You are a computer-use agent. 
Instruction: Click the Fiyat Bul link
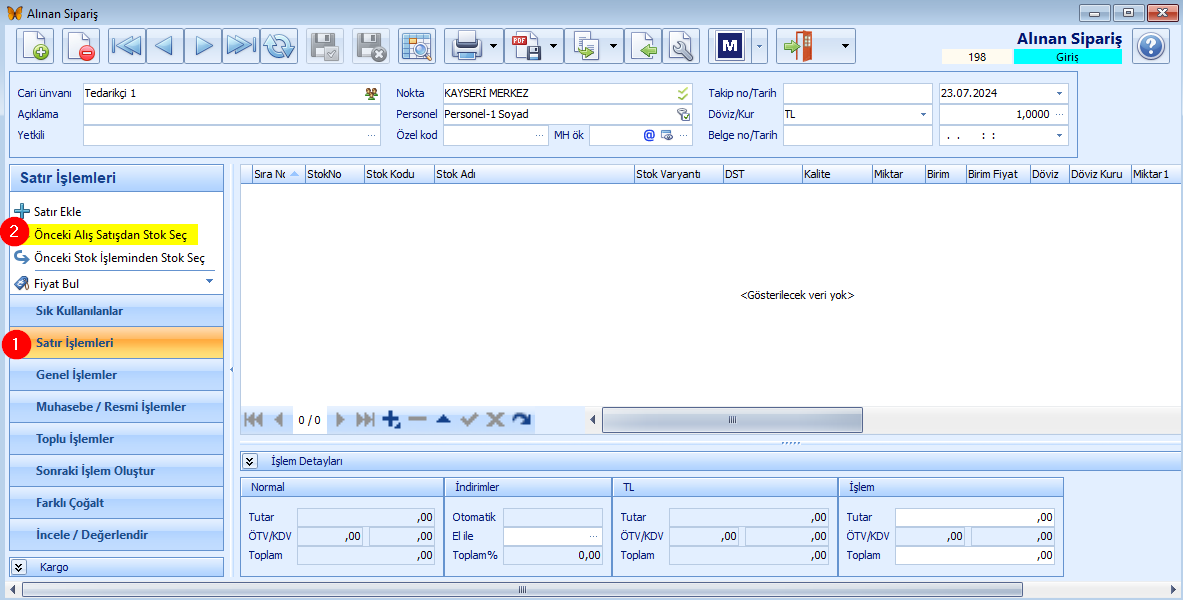(x=57, y=284)
